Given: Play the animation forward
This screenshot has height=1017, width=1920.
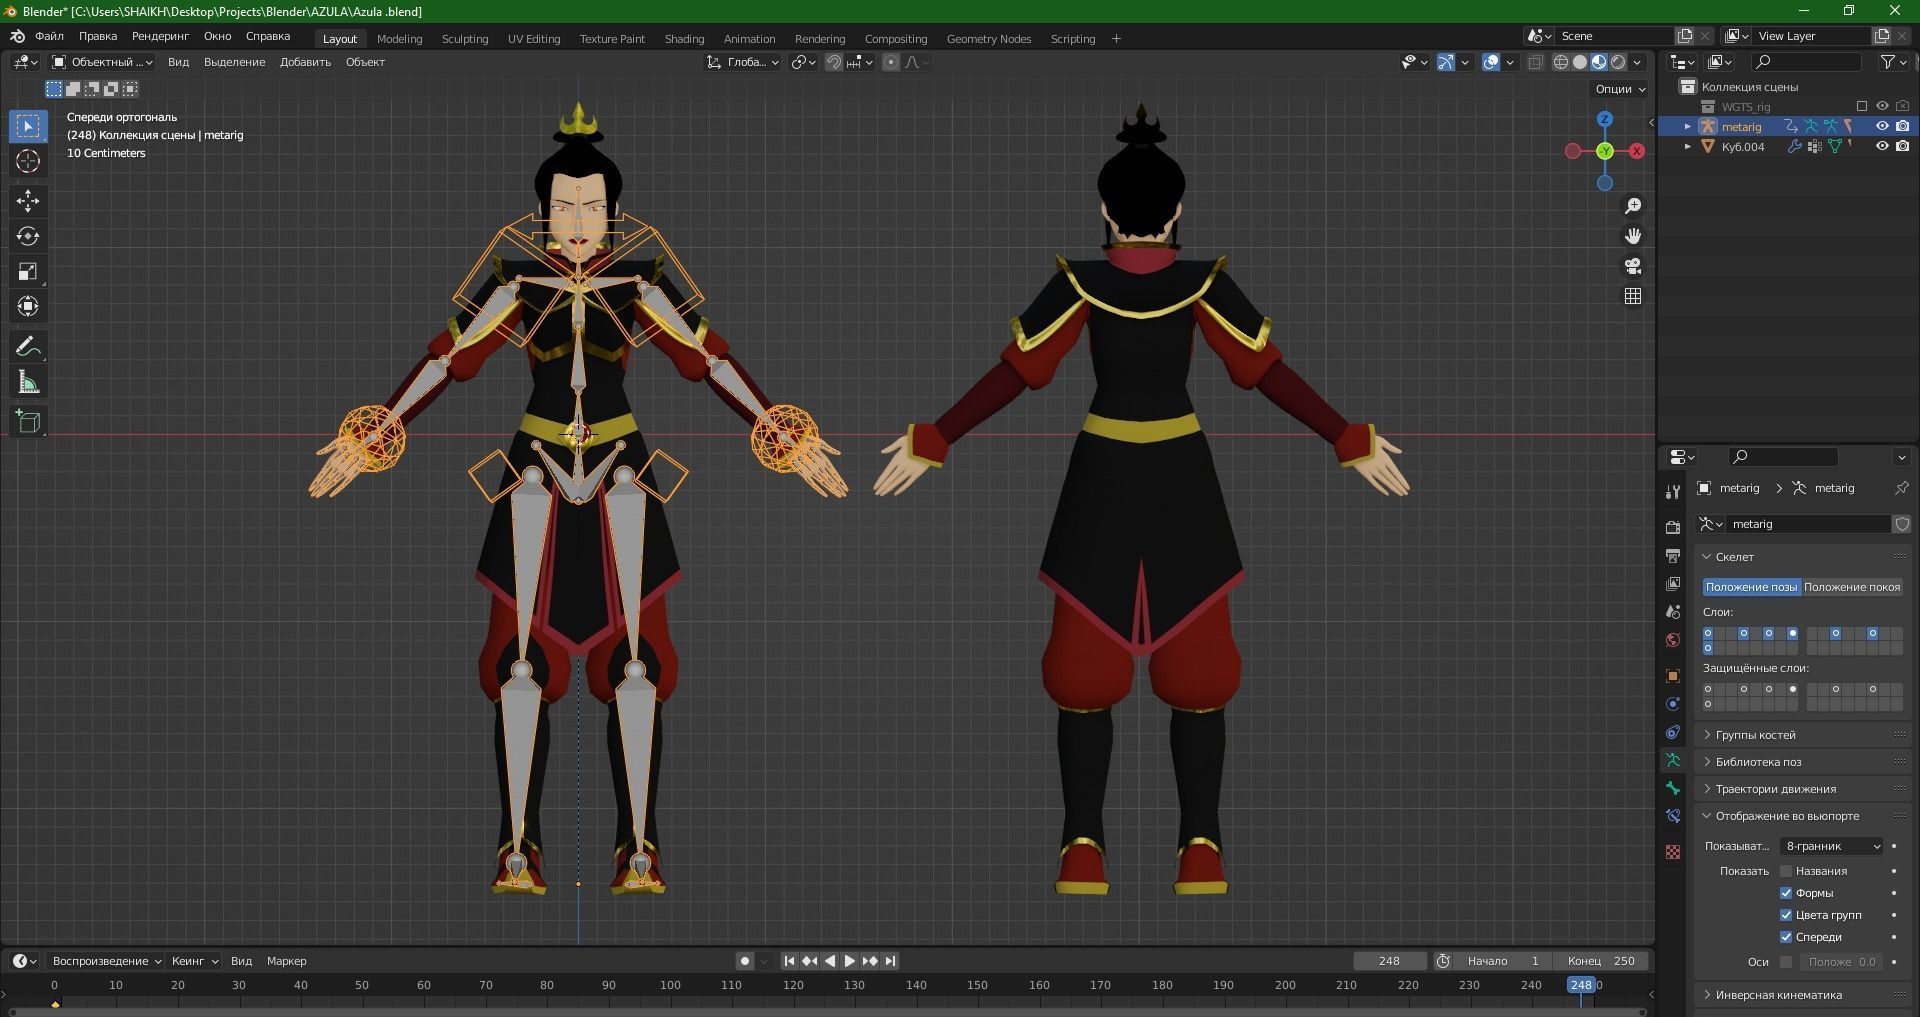Looking at the screenshot, I should 850,961.
